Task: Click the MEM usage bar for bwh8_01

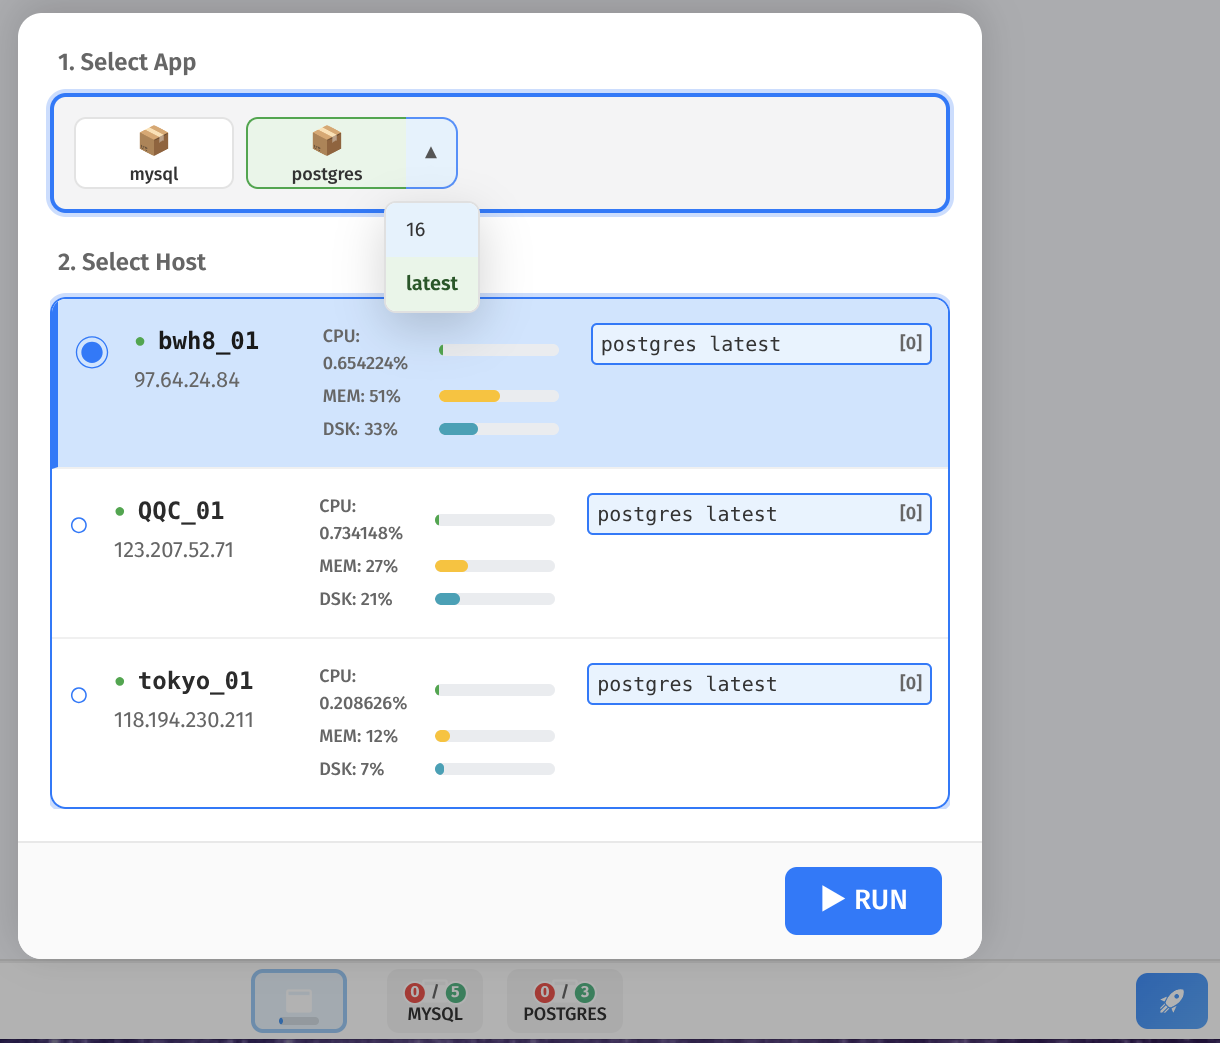Action: [498, 396]
